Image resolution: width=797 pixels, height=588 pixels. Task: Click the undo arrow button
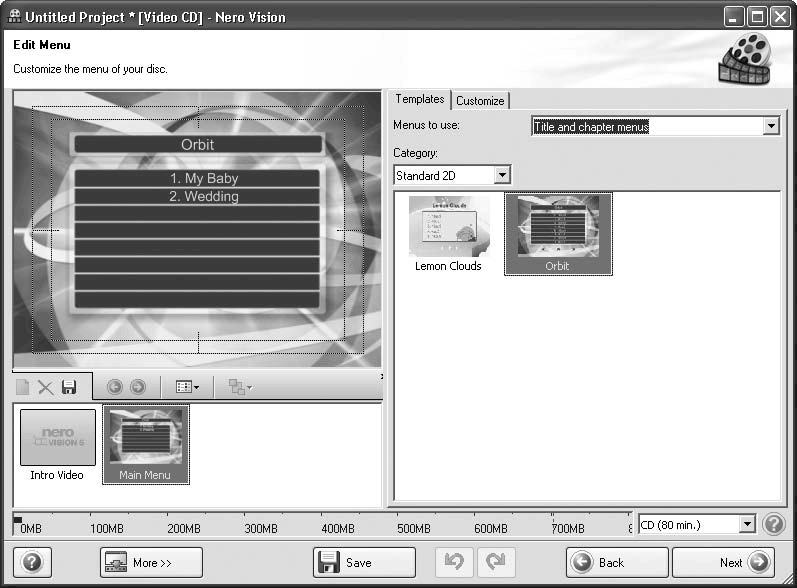pos(454,562)
